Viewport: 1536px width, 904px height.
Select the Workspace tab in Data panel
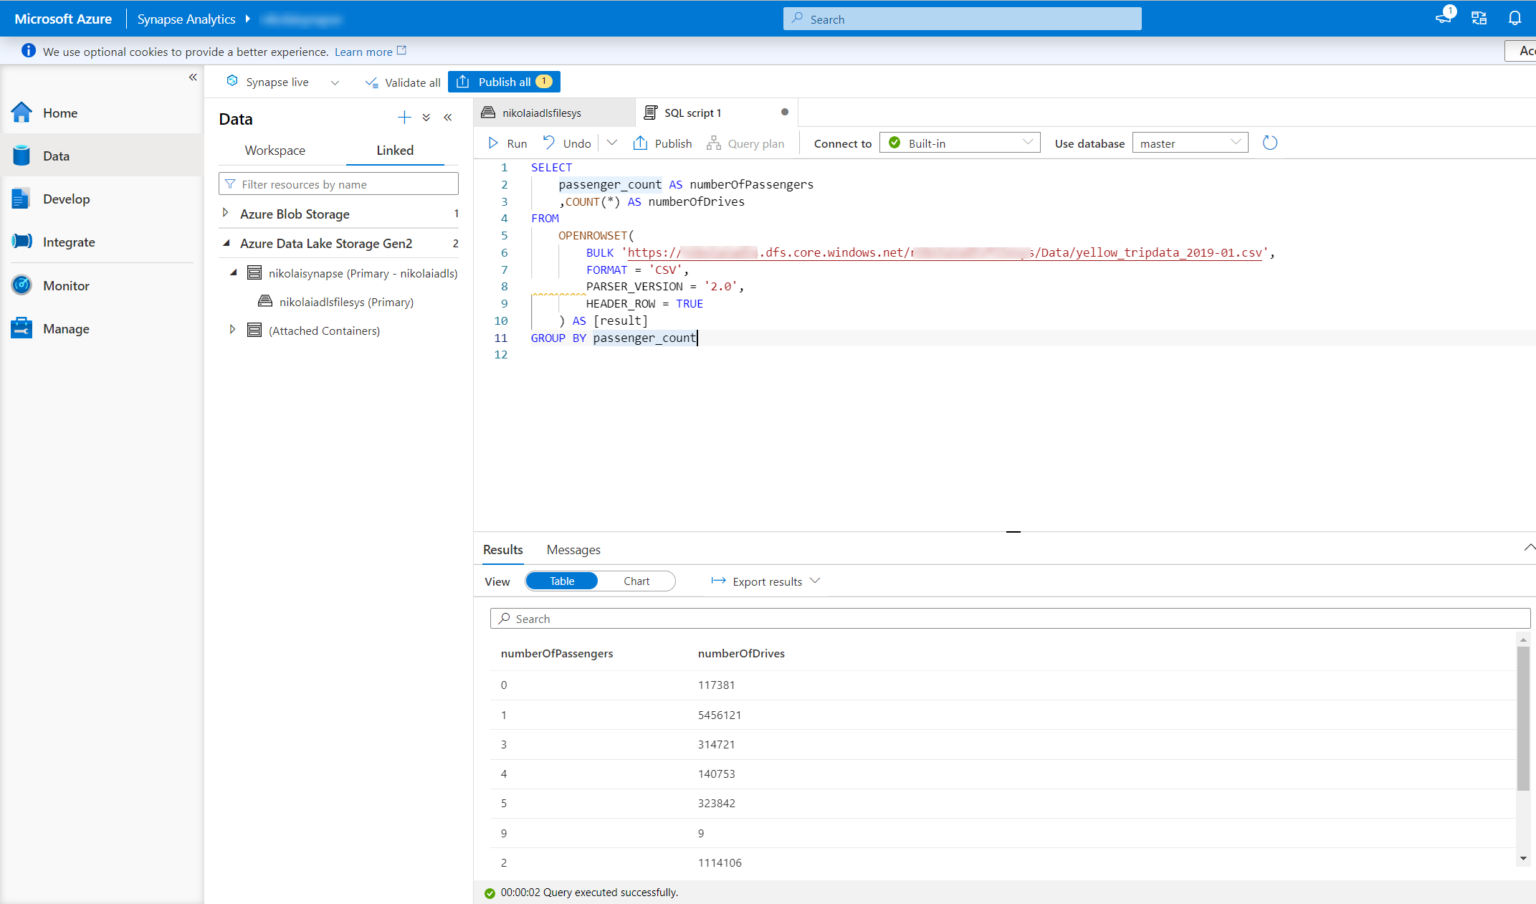coord(275,150)
